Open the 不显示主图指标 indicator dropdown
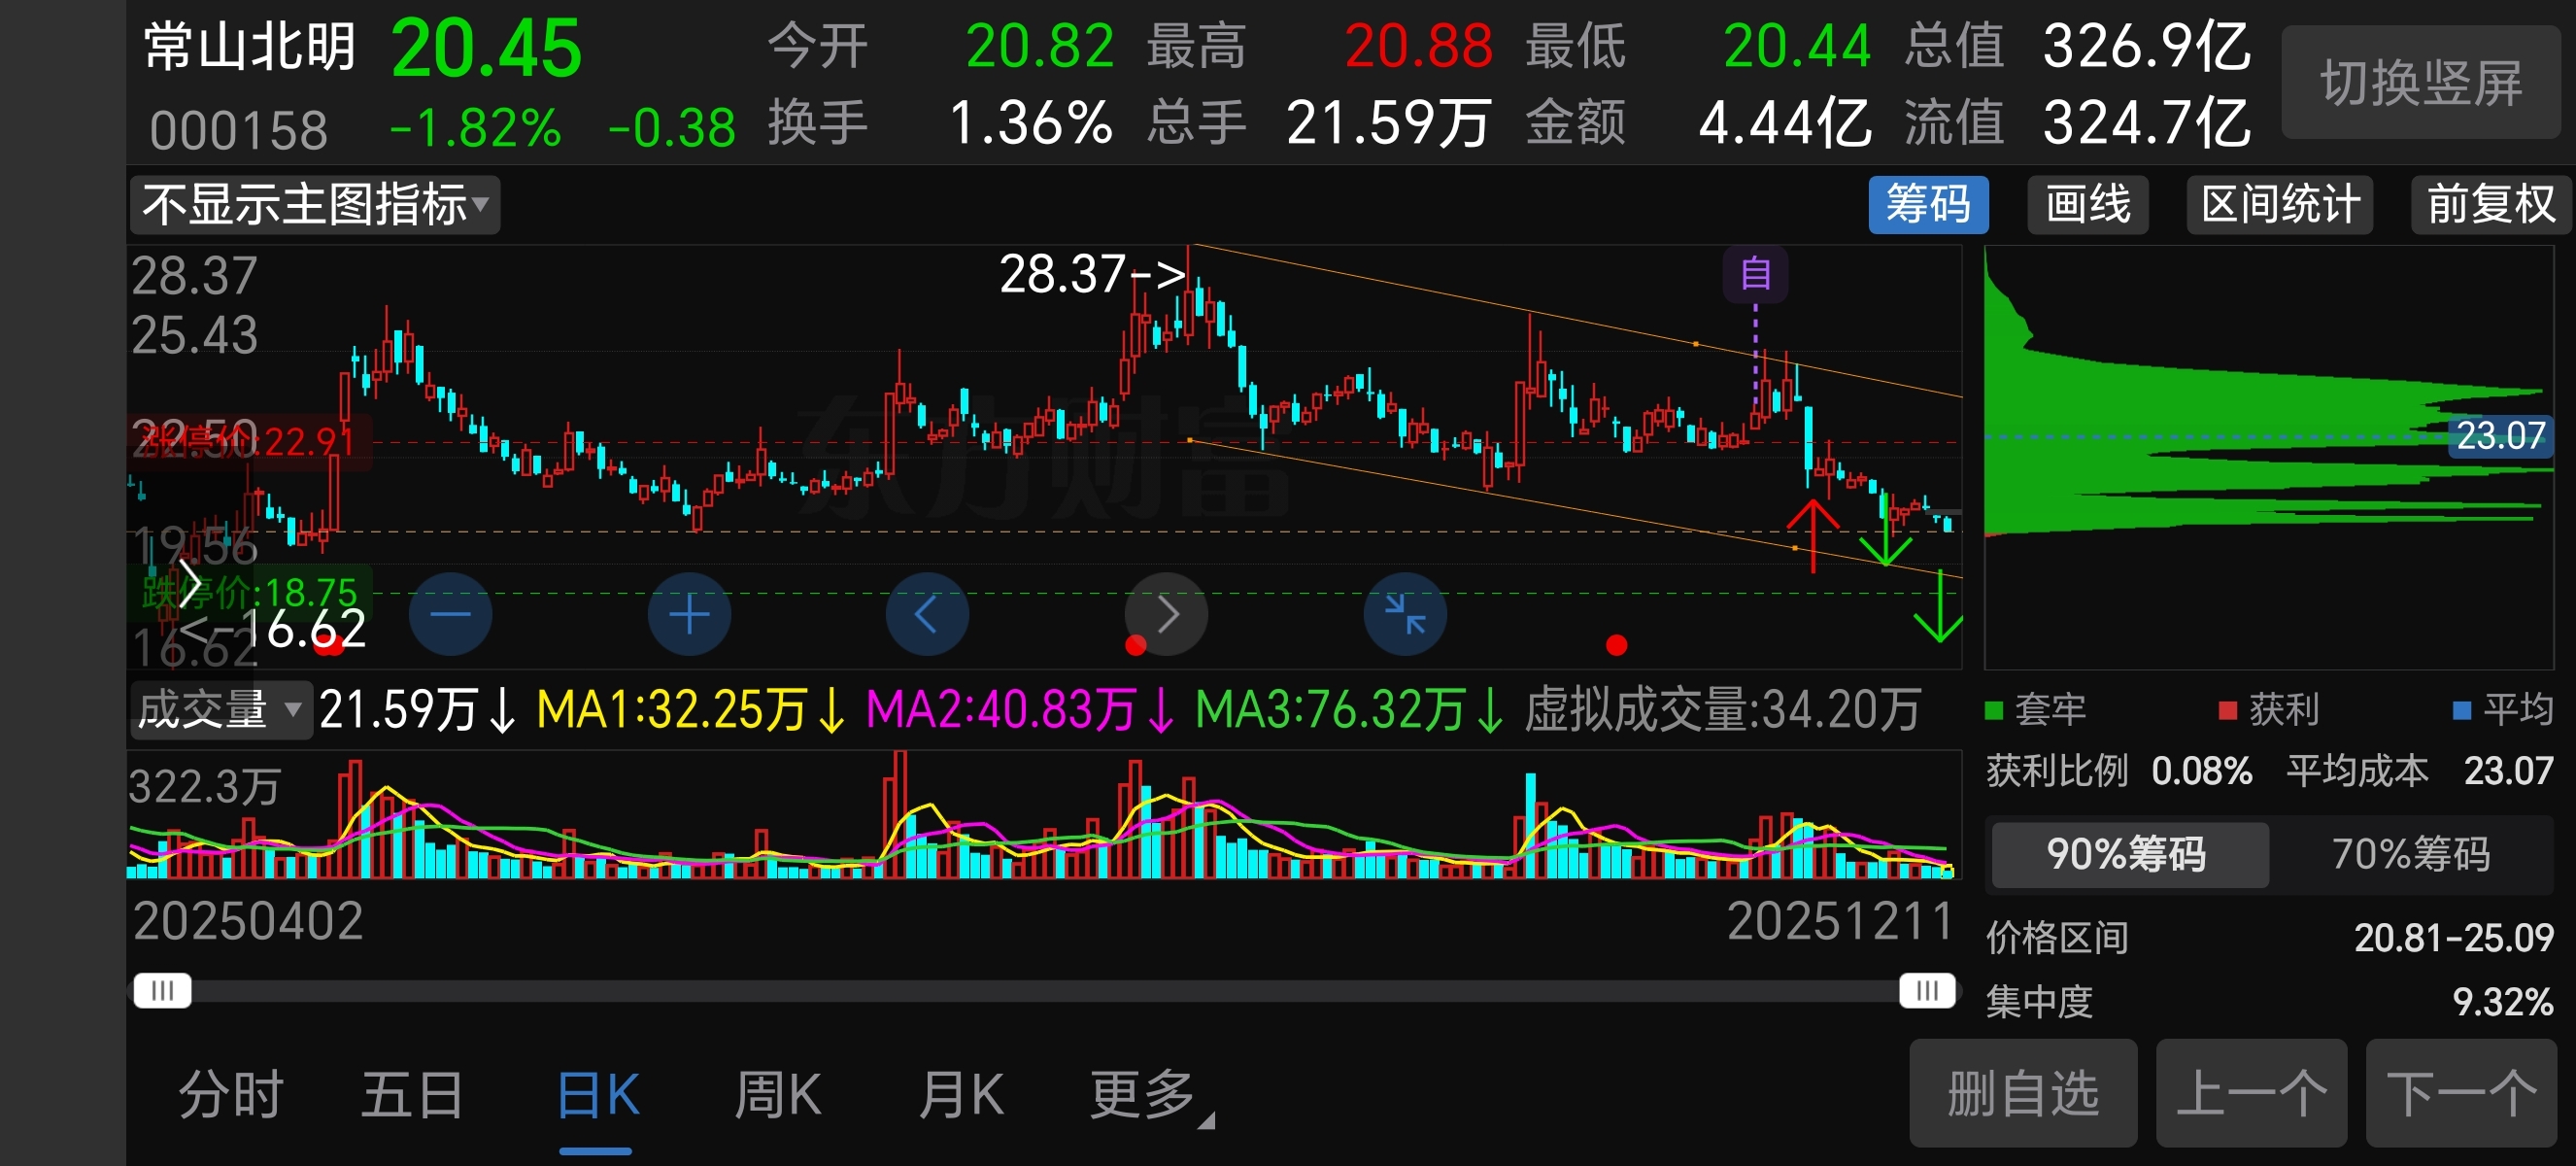Viewport: 2576px width, 1166px height. [x=315, y=205]
